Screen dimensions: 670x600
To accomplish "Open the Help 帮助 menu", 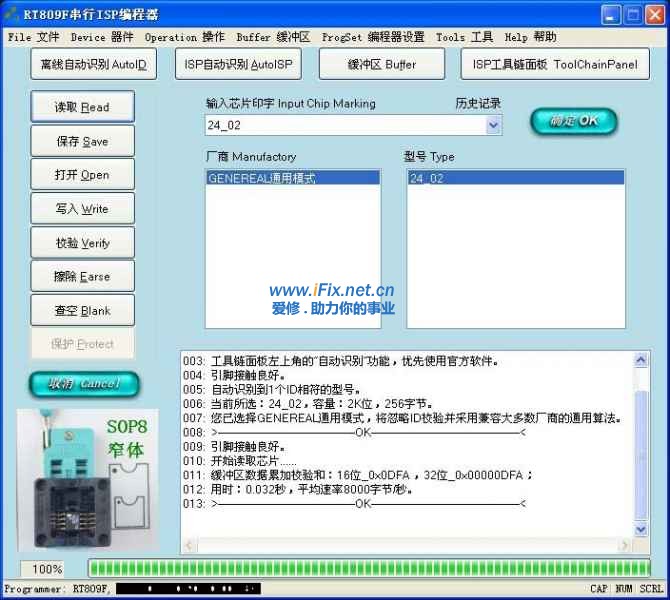I will pos(530,37).
